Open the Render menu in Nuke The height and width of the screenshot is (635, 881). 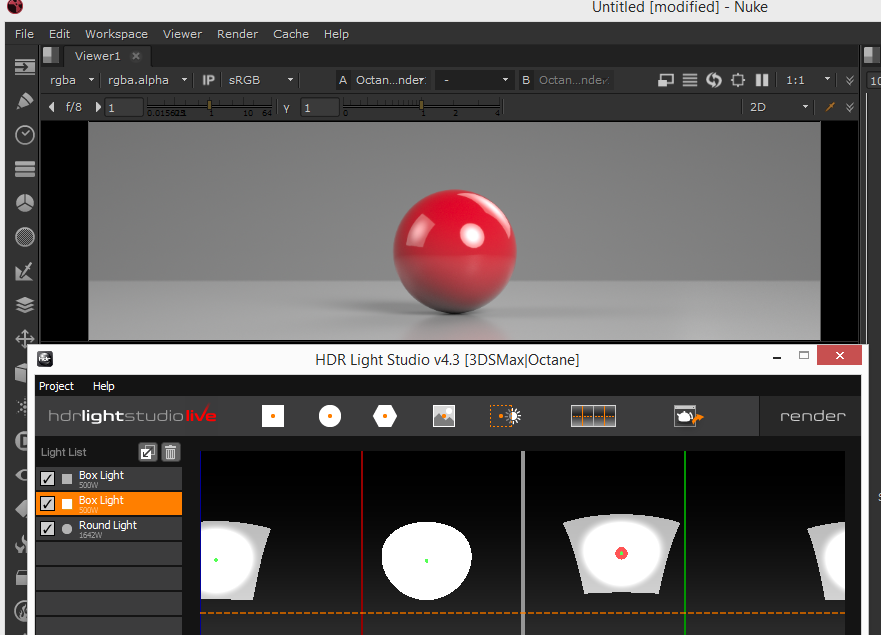tap(237, 34)
